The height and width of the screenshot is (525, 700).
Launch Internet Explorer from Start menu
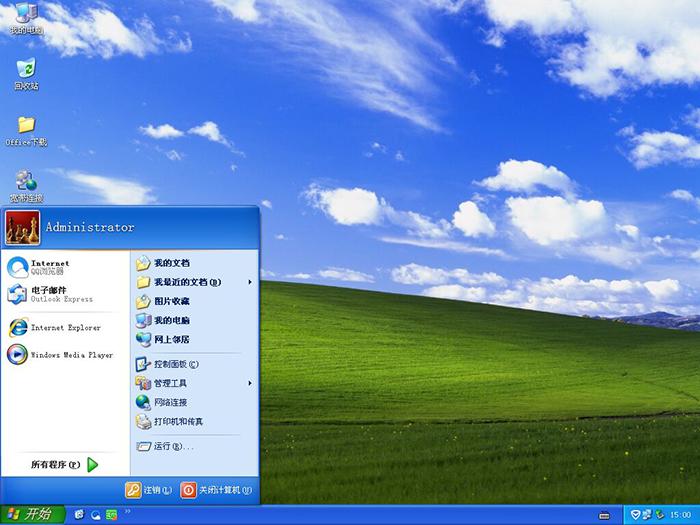click(x=65, y=328)
